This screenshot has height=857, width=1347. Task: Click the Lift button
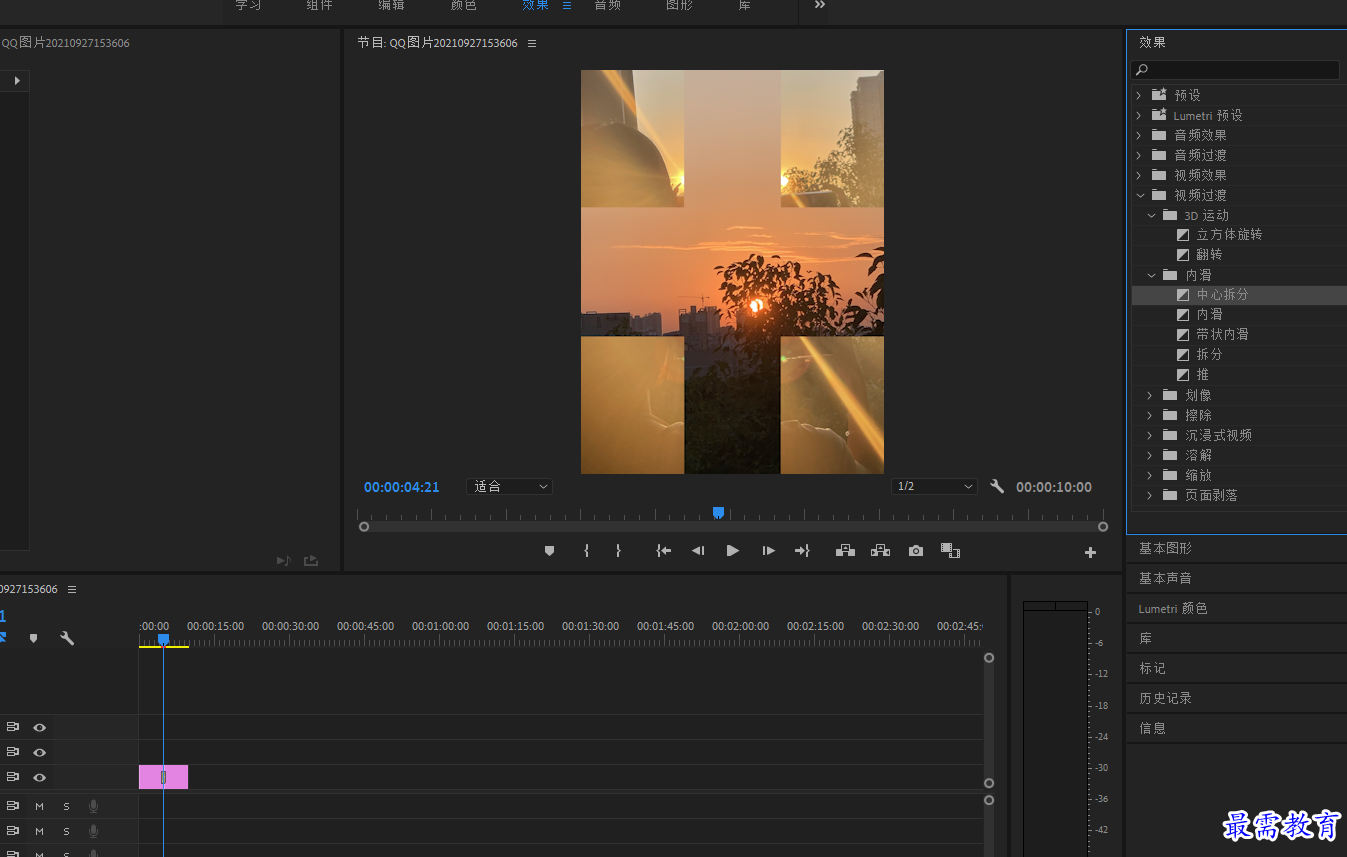click(845, 551)
